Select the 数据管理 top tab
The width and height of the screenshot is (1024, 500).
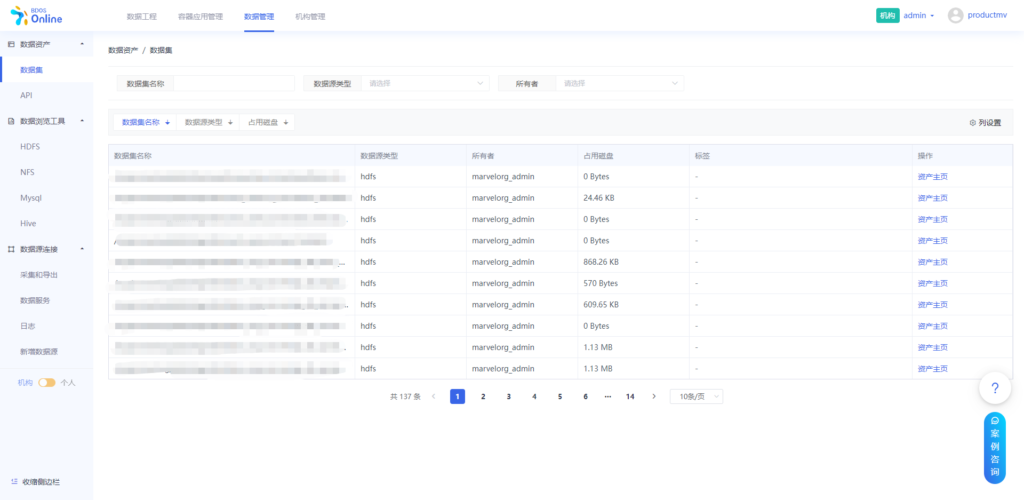259,16
